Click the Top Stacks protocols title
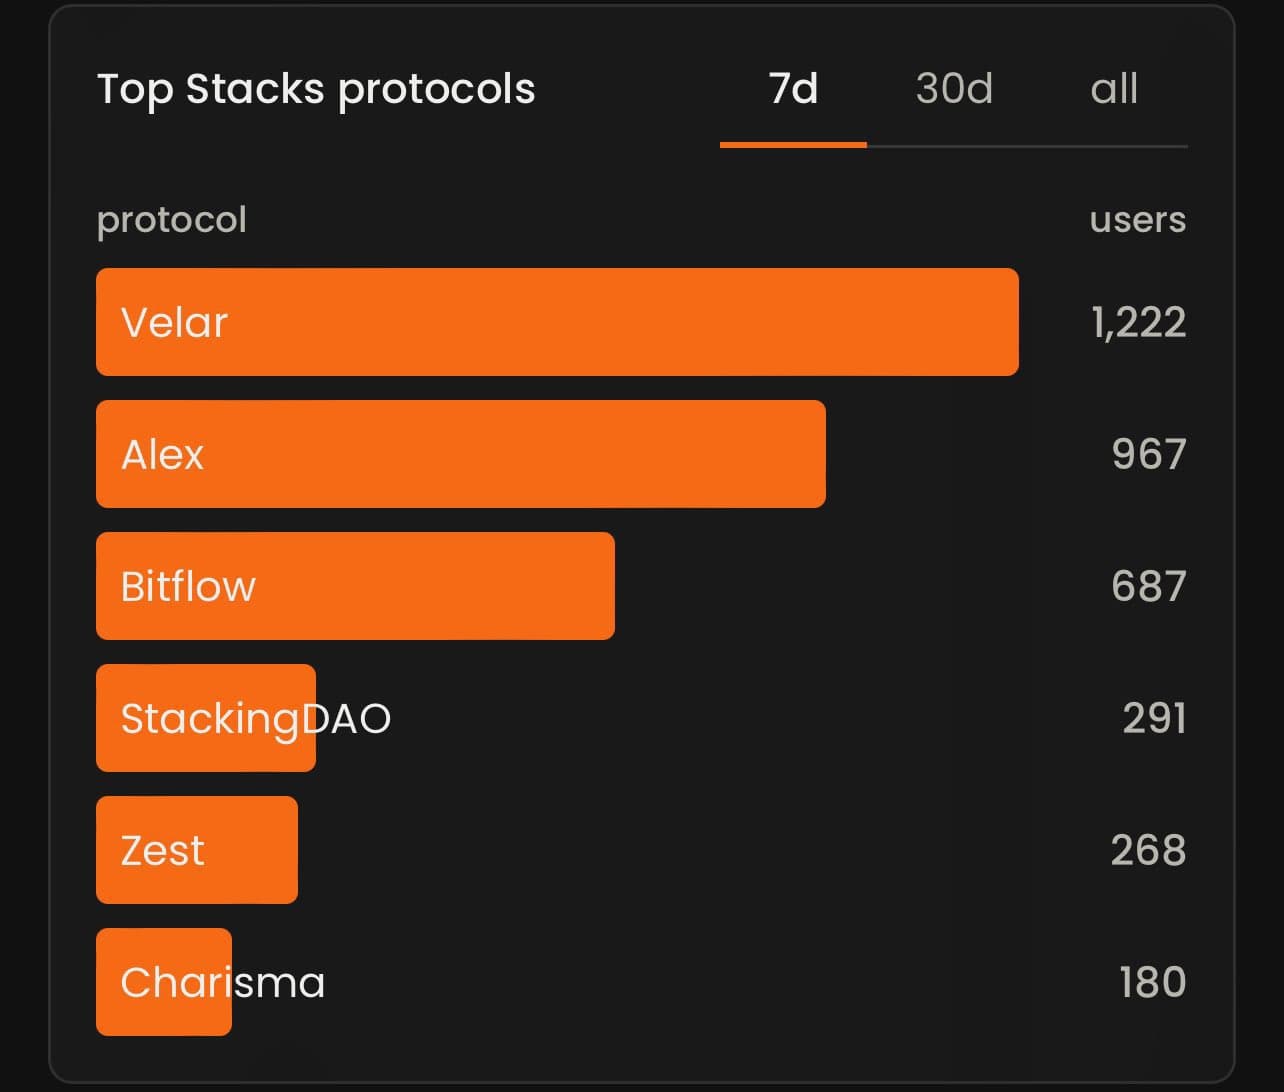Image resolution: width=1284 pixels, height=1092 pixels. click(x=316, y=89)
